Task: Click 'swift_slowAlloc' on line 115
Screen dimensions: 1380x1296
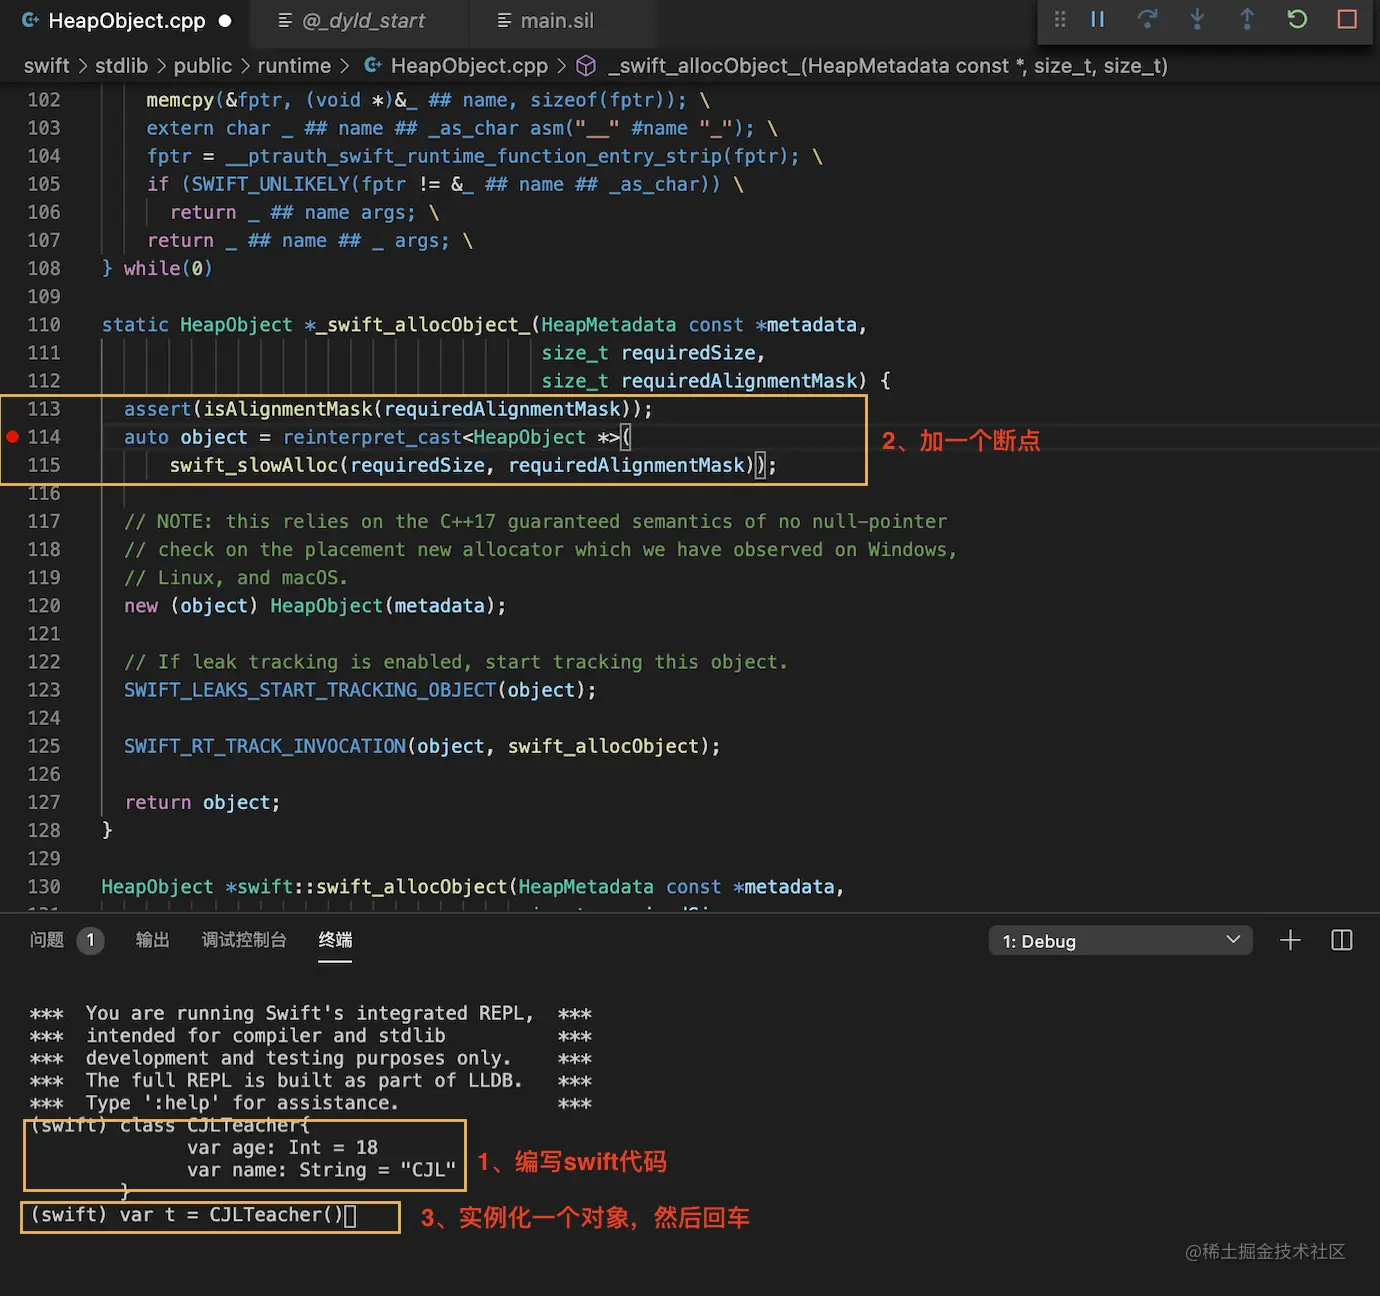Action: click(254, 465)
